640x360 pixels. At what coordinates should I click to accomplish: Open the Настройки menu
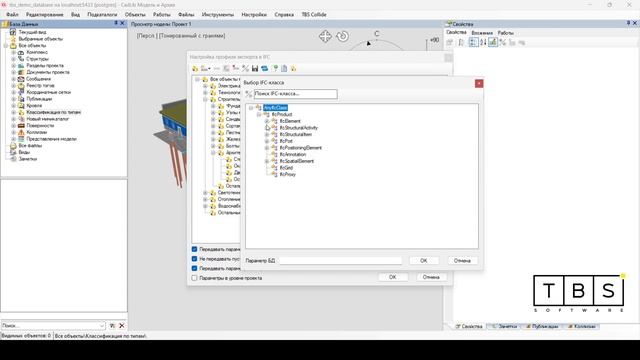click(254, 14)
